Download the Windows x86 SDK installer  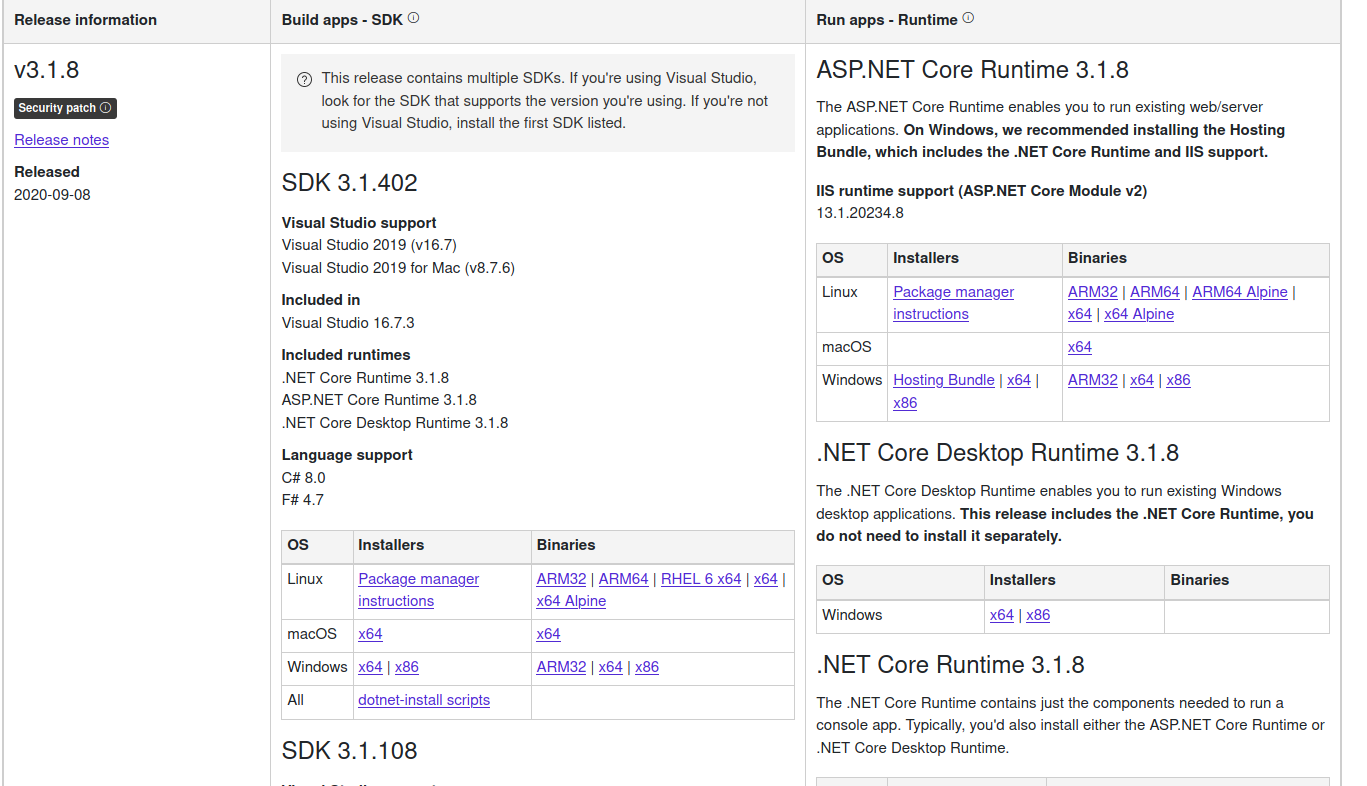coord(405,666)
